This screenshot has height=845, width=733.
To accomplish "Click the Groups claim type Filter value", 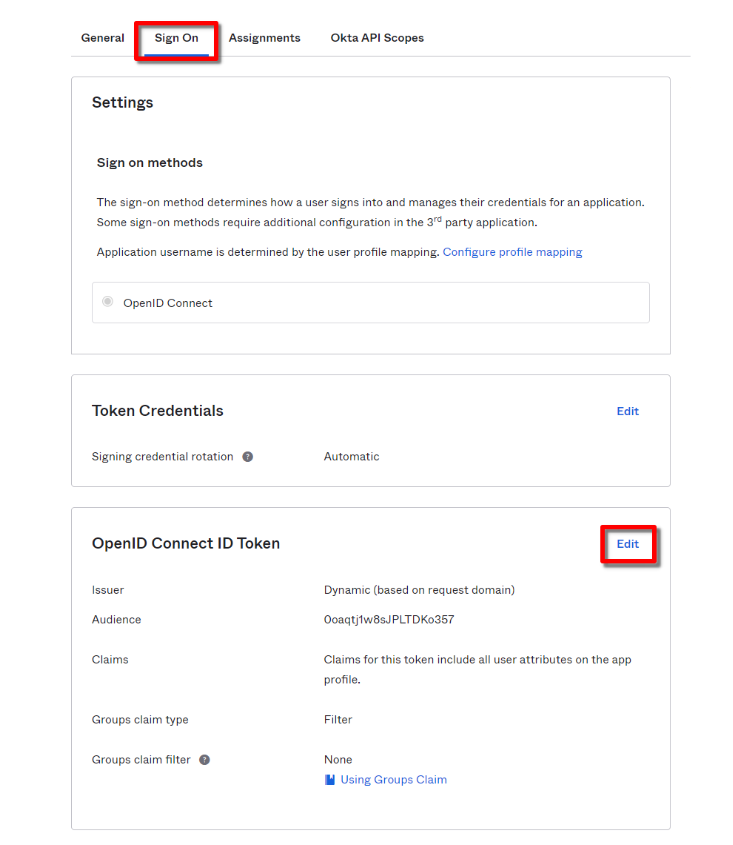I will (x=338, y=720).
